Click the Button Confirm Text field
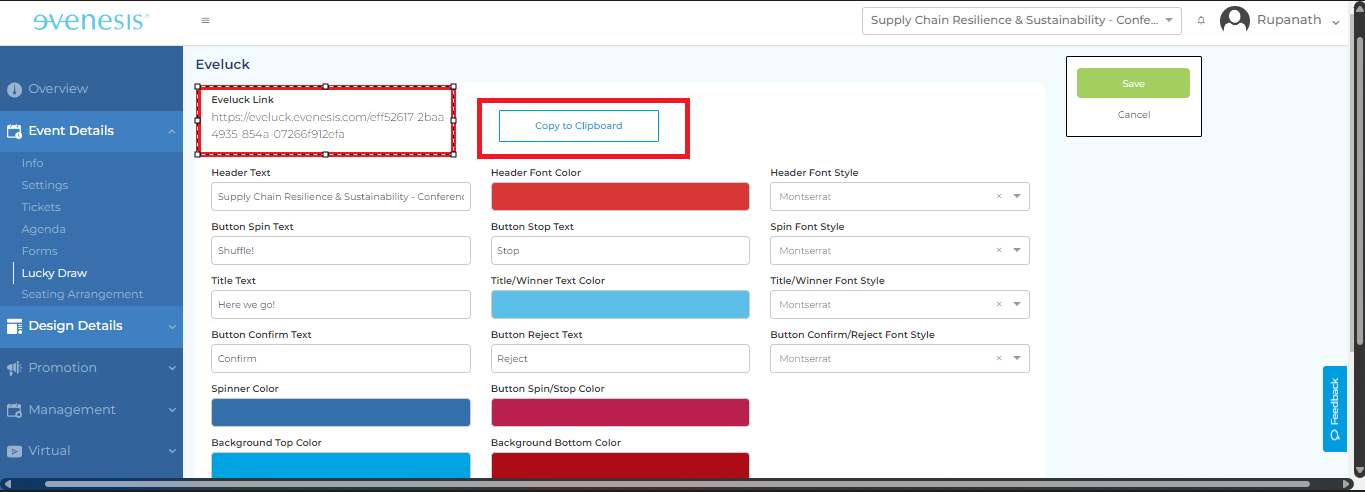This screenshot has height=492, width=1365. [x=341, y=359]
